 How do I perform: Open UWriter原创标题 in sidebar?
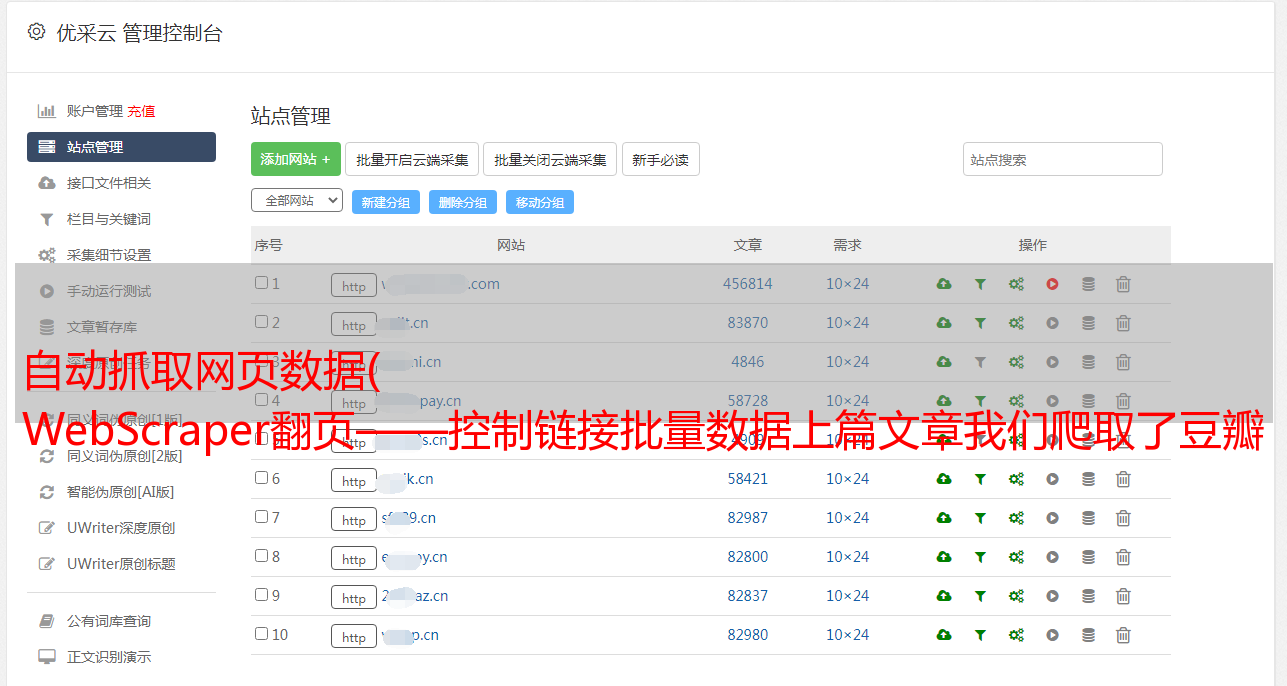[x=121, y=564]
